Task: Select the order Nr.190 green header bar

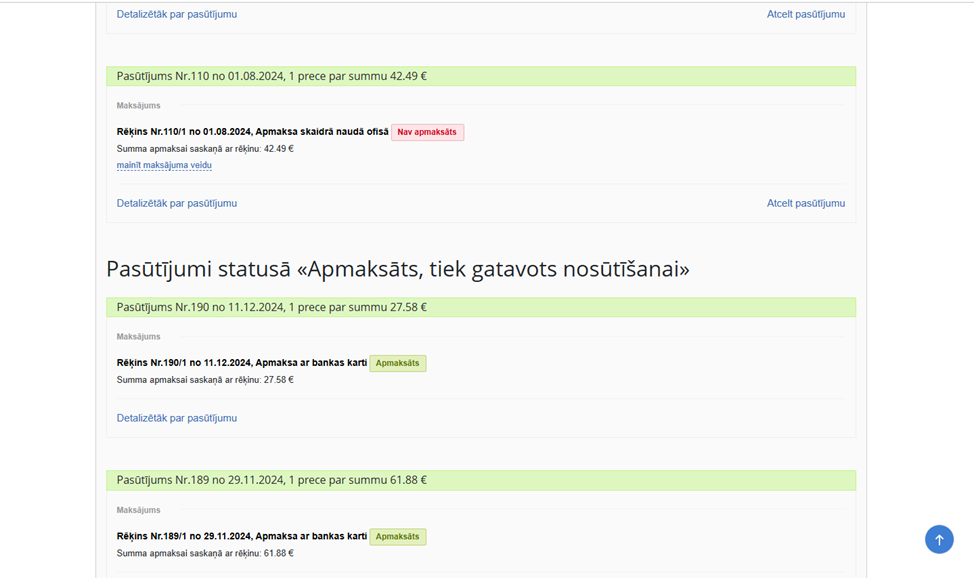Action: tap(481, 307)
